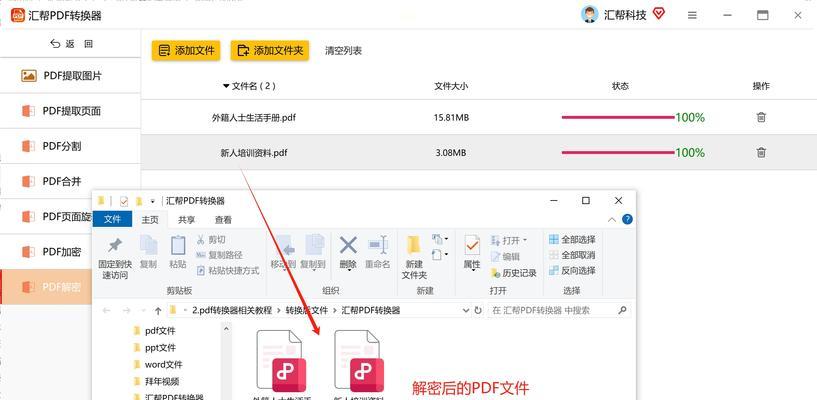Clear the list with 清空列表
The height and width of the screenshot is (400, 817).
click(343, 51)
